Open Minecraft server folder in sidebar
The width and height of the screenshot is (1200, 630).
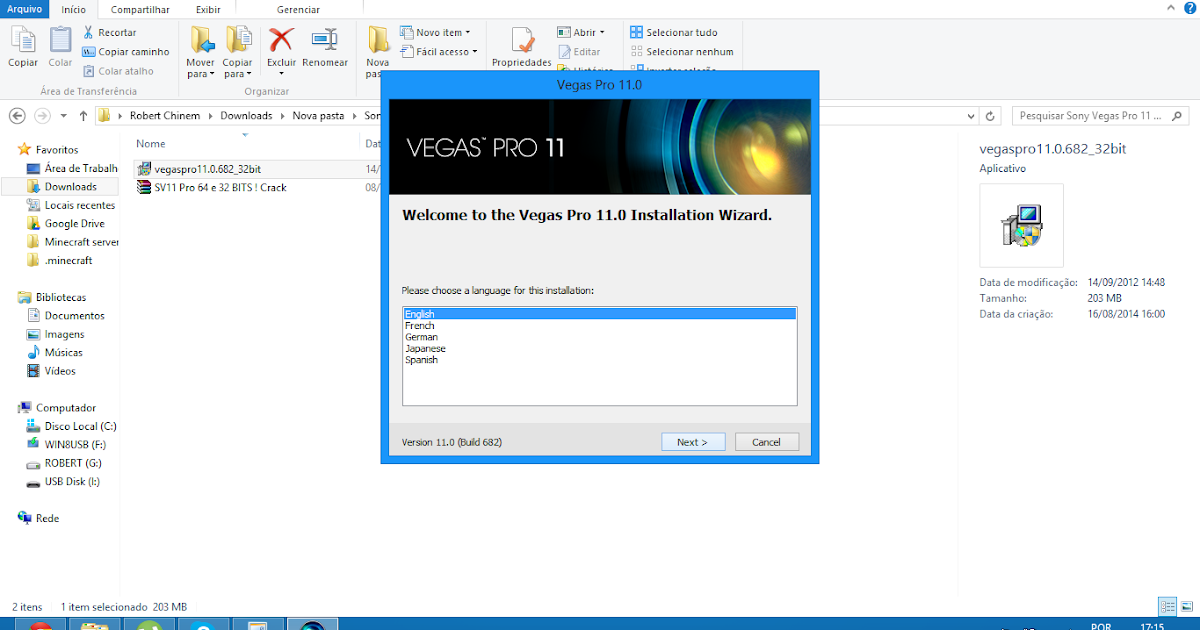click(x=73, y=242)
